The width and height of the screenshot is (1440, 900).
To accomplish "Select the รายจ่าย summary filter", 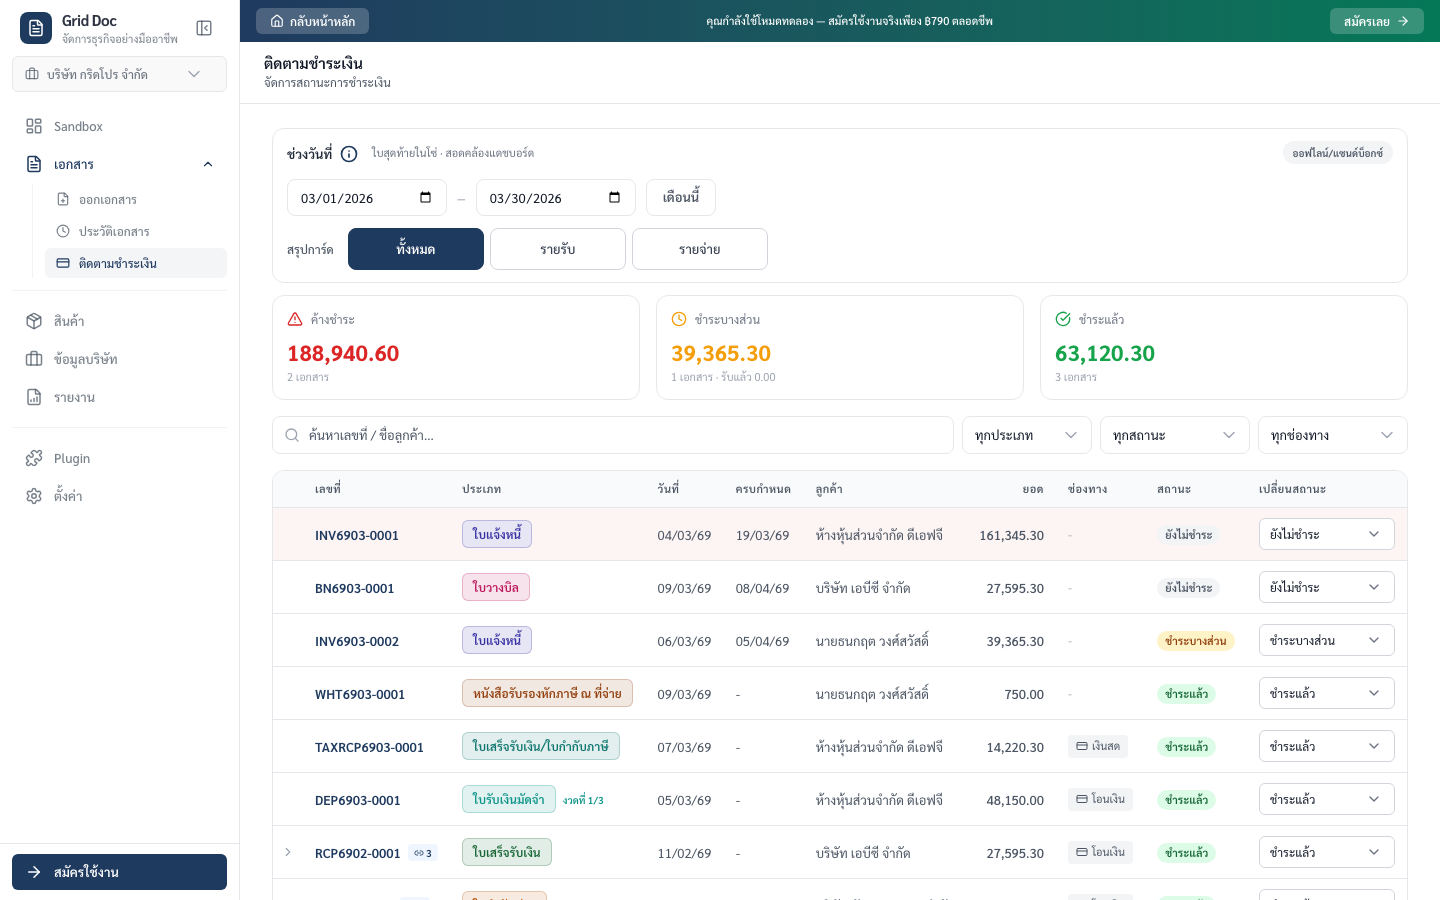I will (699, 249).
